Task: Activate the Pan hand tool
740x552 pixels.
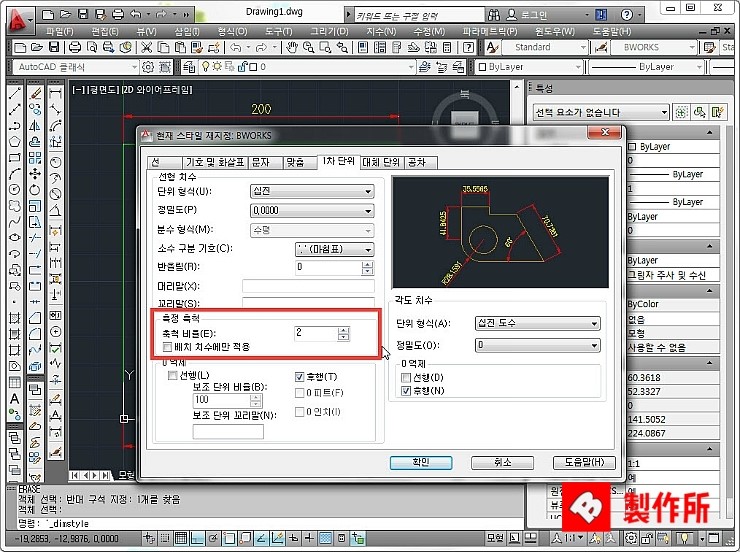Action: tap(292, 47)
